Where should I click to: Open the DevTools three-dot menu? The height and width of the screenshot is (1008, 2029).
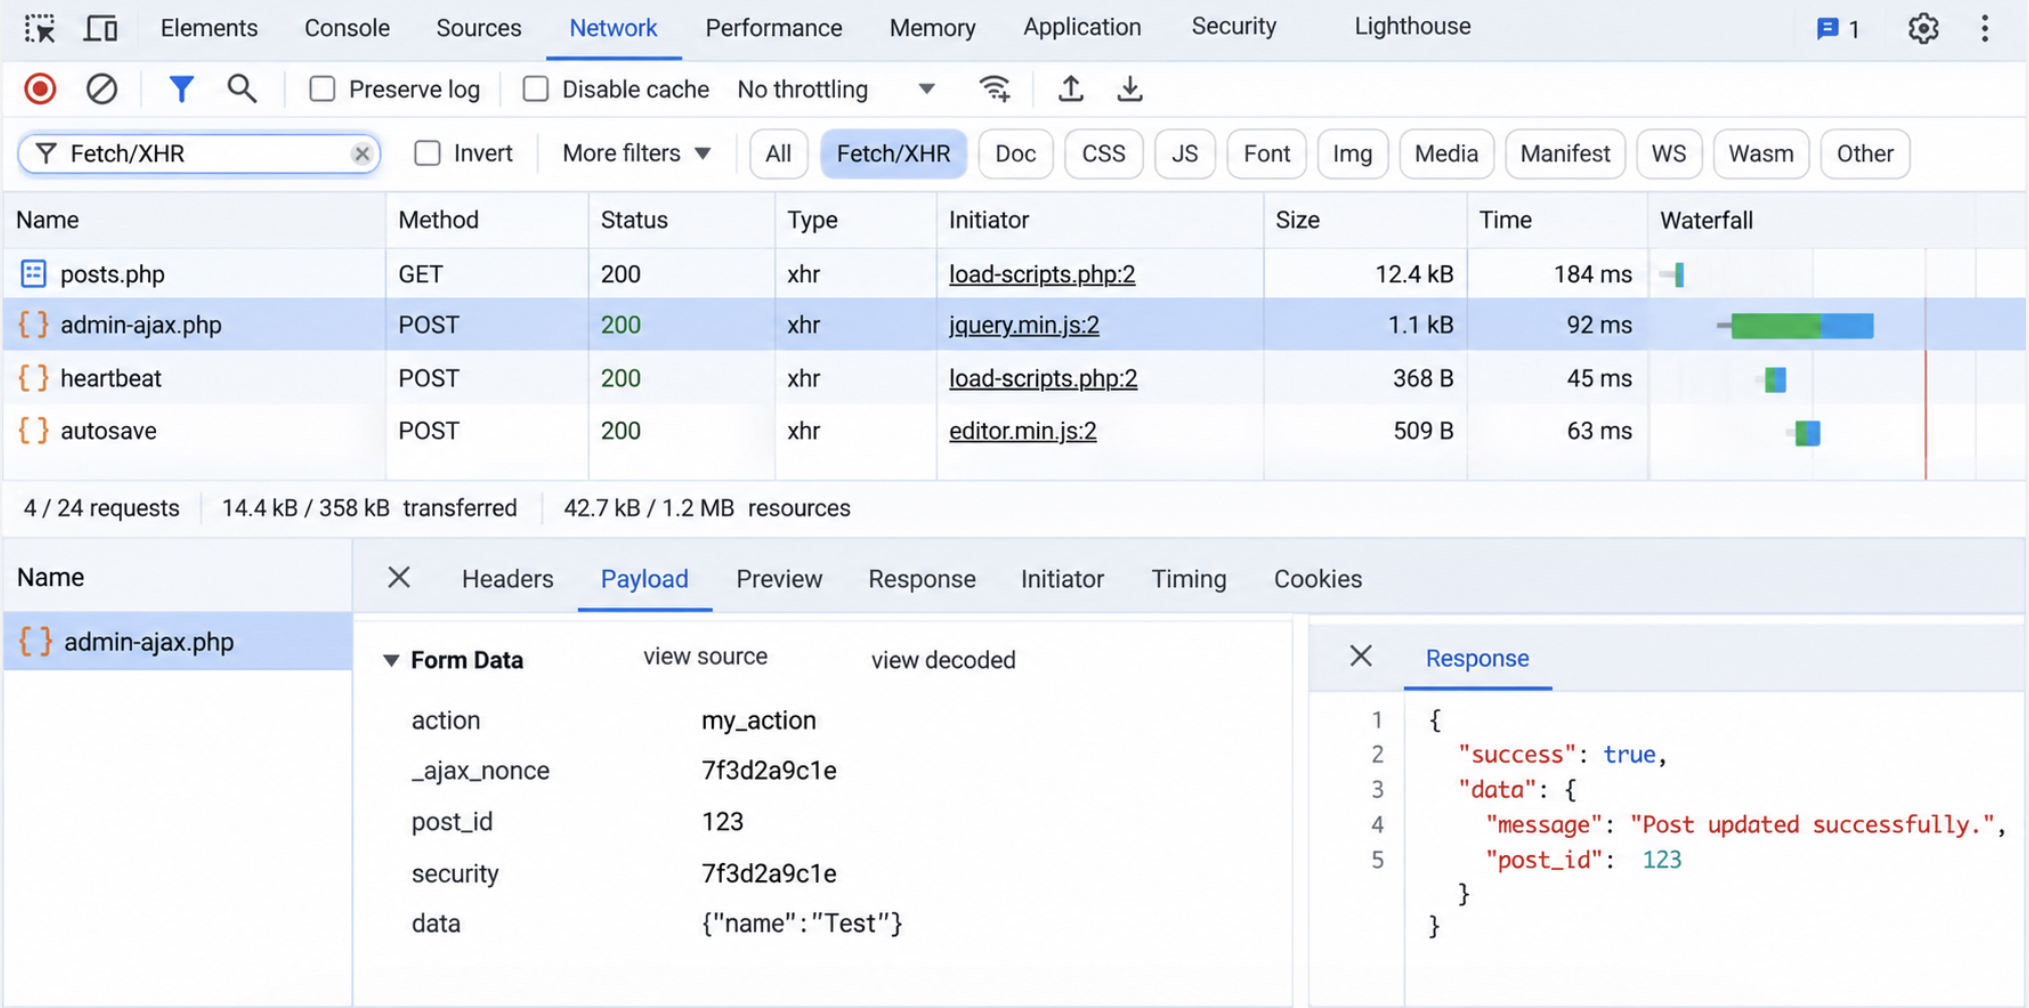tap(1985, 28)
